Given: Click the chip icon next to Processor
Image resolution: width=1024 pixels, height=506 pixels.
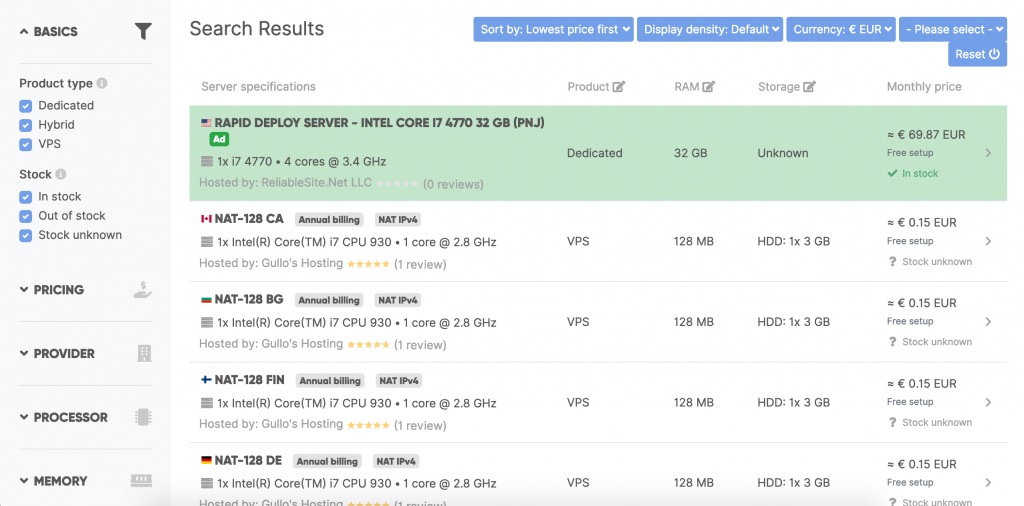Looking at the screenshot, I should click(x=143, y=418).
